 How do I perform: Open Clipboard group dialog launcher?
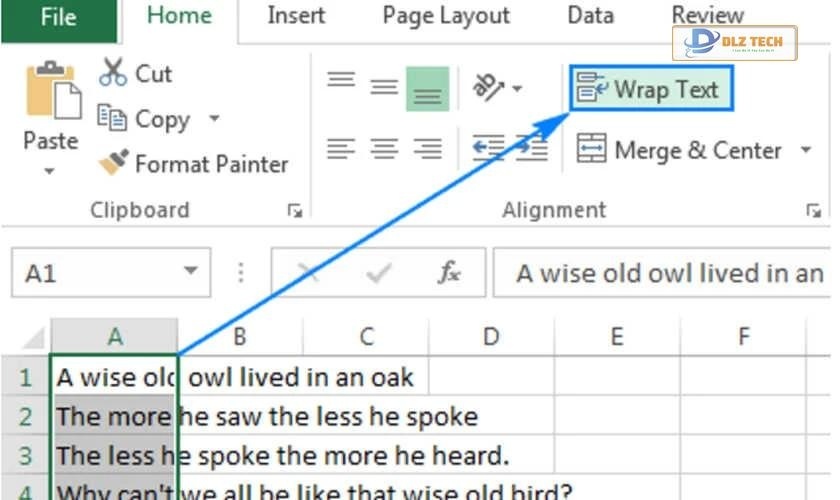point(294,210)
